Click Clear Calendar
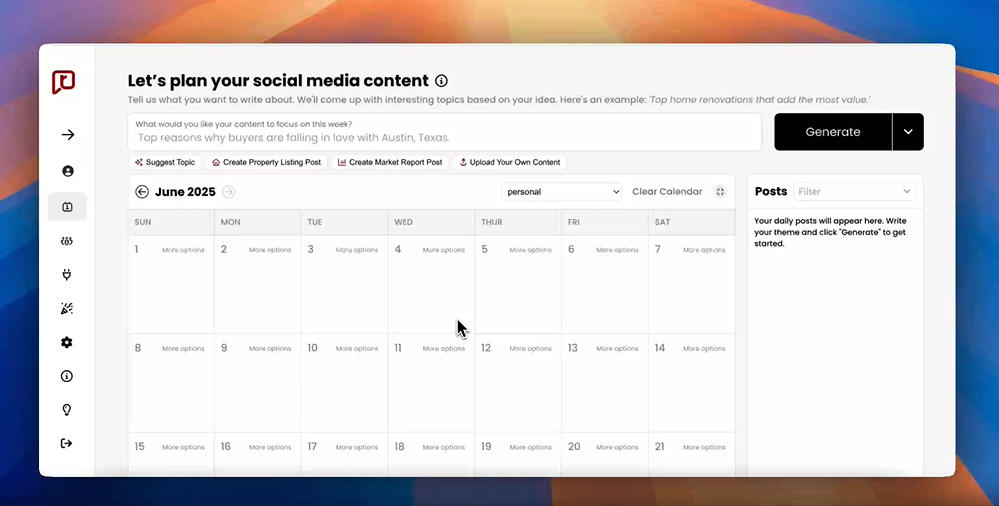 point(667,192)
